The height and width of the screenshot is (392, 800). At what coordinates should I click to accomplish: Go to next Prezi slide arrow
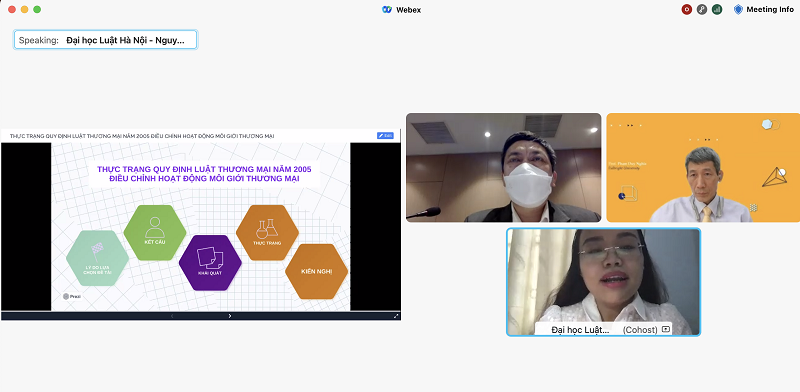[x=230, y=316]
